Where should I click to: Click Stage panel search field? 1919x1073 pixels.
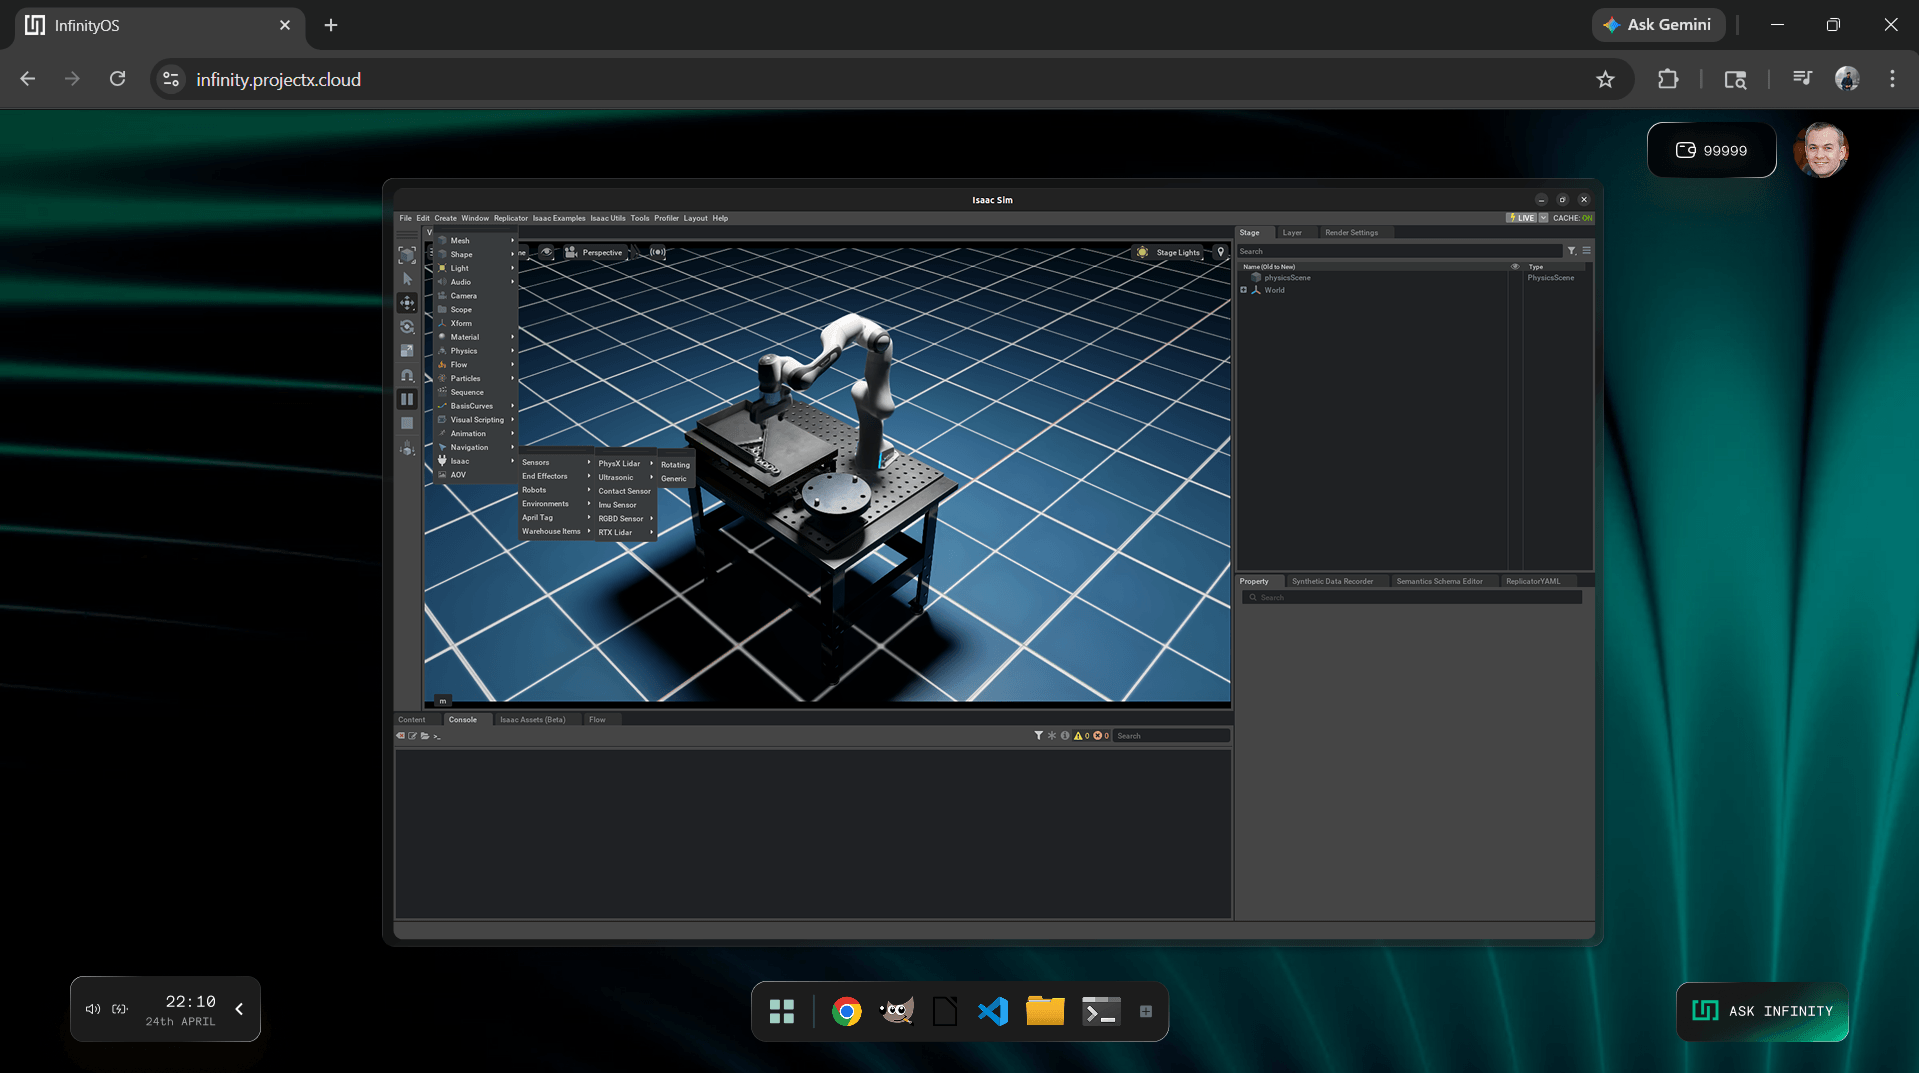tap(1400, 251)
